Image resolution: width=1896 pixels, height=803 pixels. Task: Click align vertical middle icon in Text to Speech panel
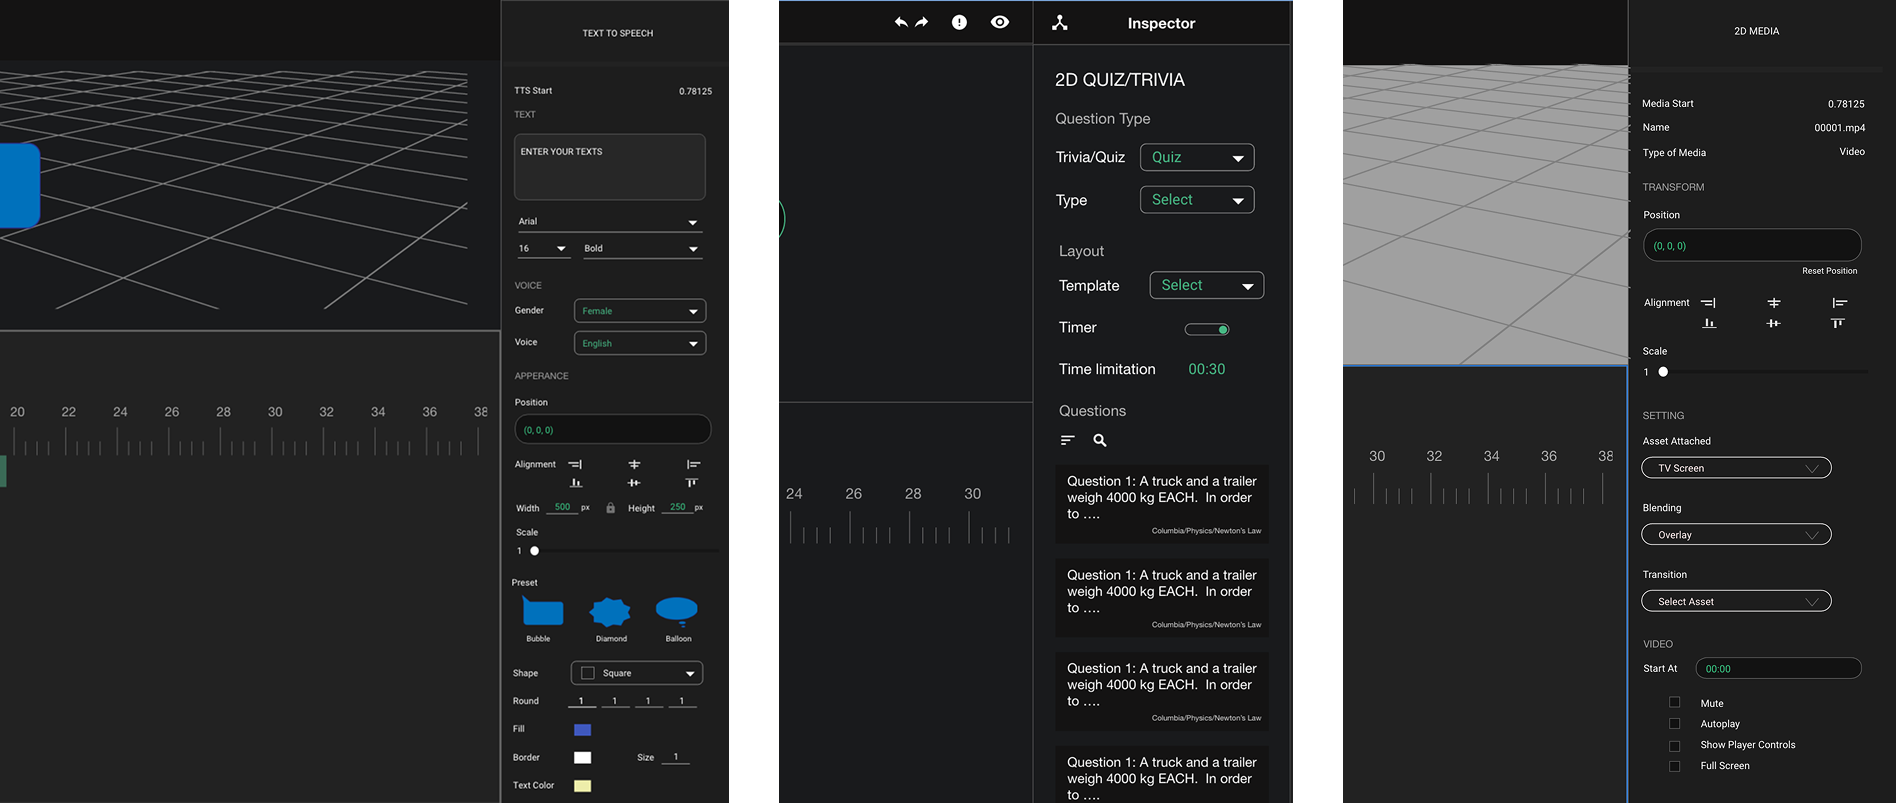[634, 483]
